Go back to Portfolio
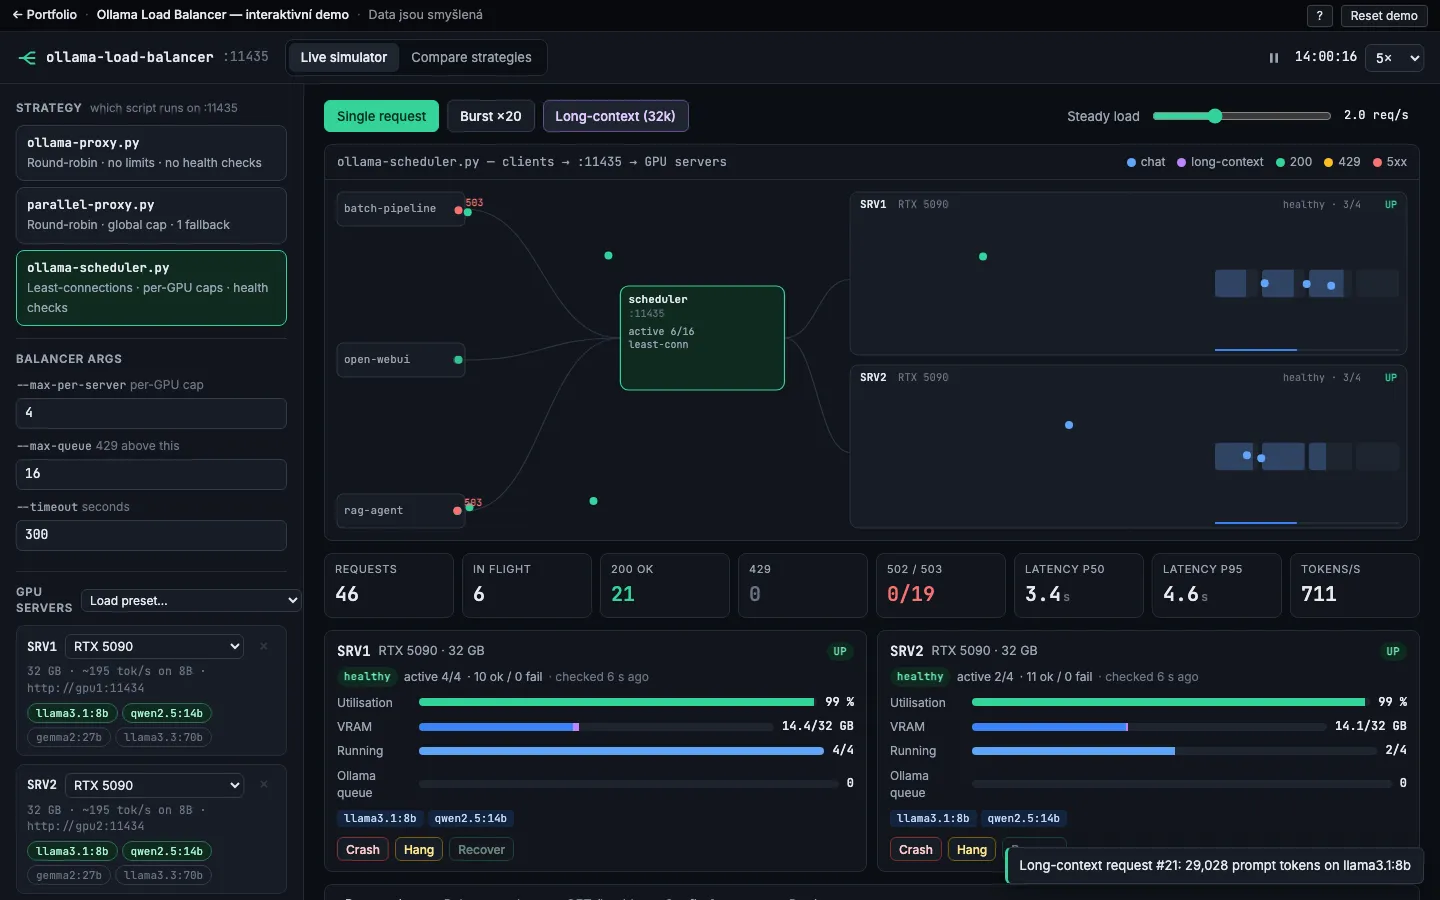The image size is (1440, 900). coord(45,15)
